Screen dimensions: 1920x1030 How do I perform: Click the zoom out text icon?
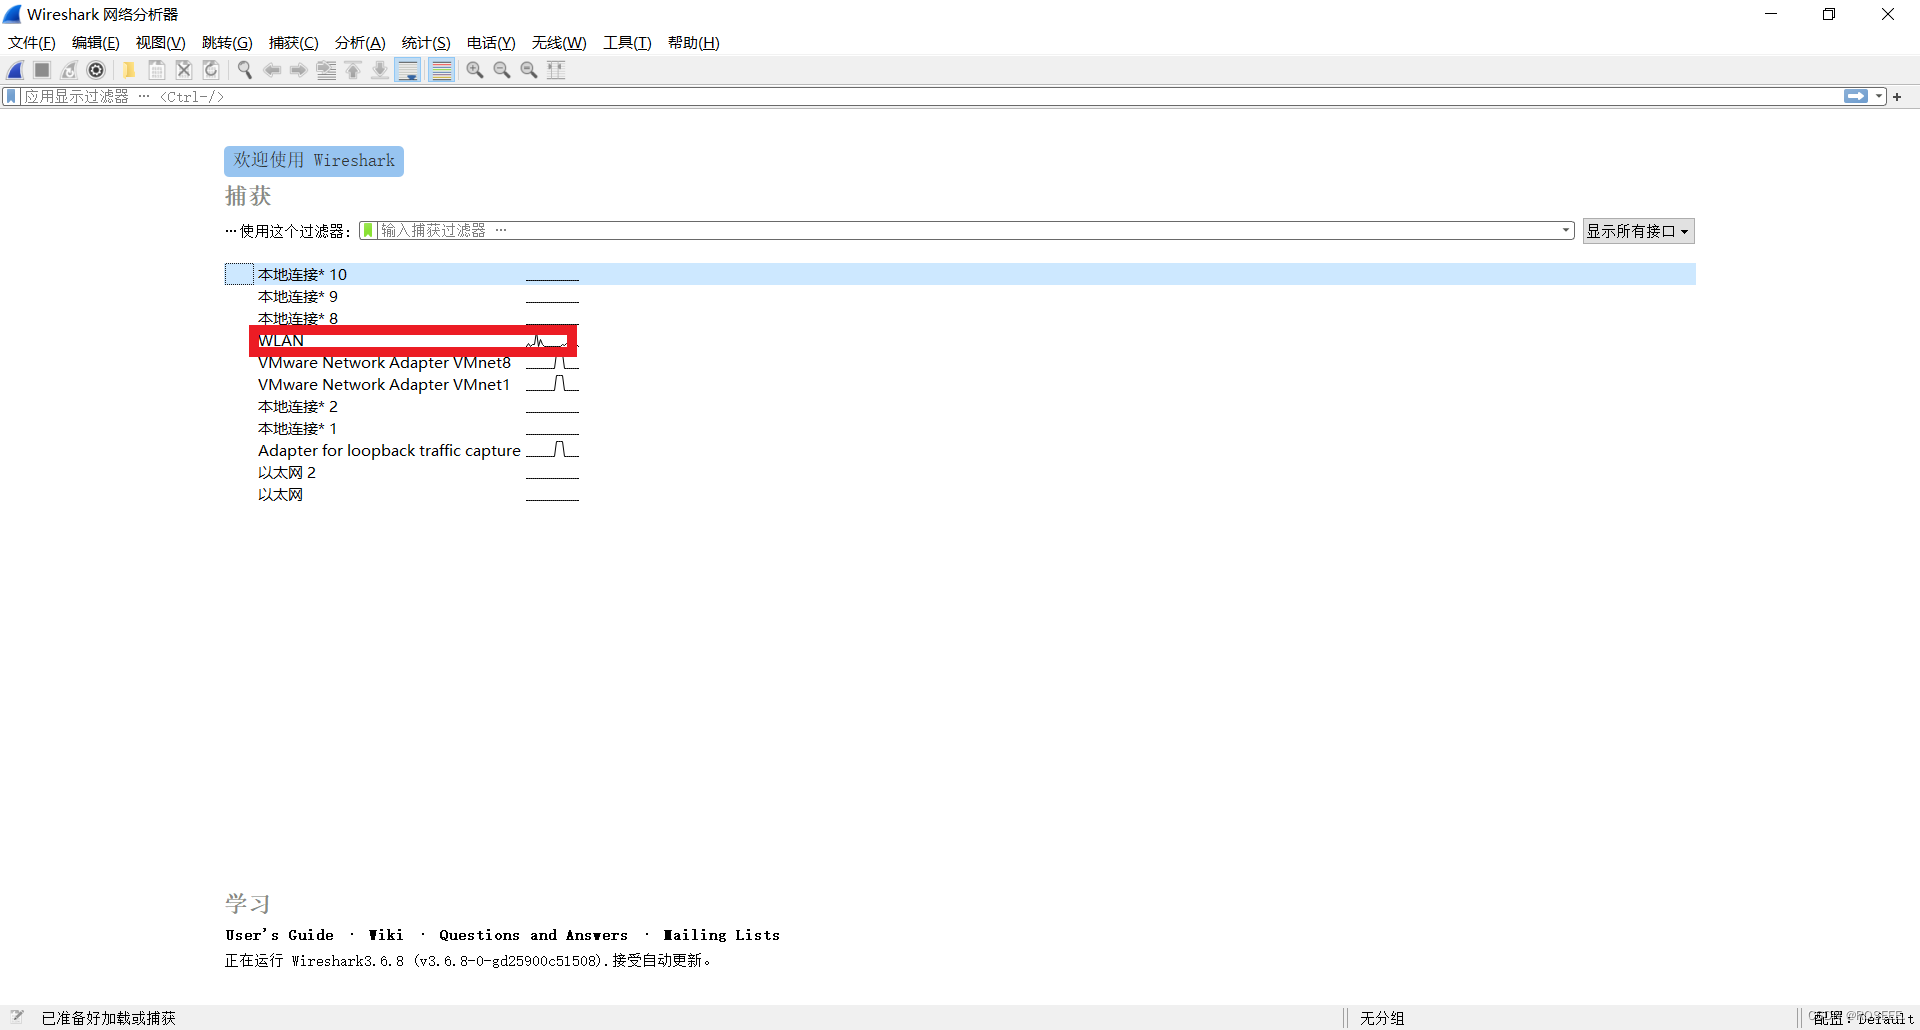[x=502, y=70]
